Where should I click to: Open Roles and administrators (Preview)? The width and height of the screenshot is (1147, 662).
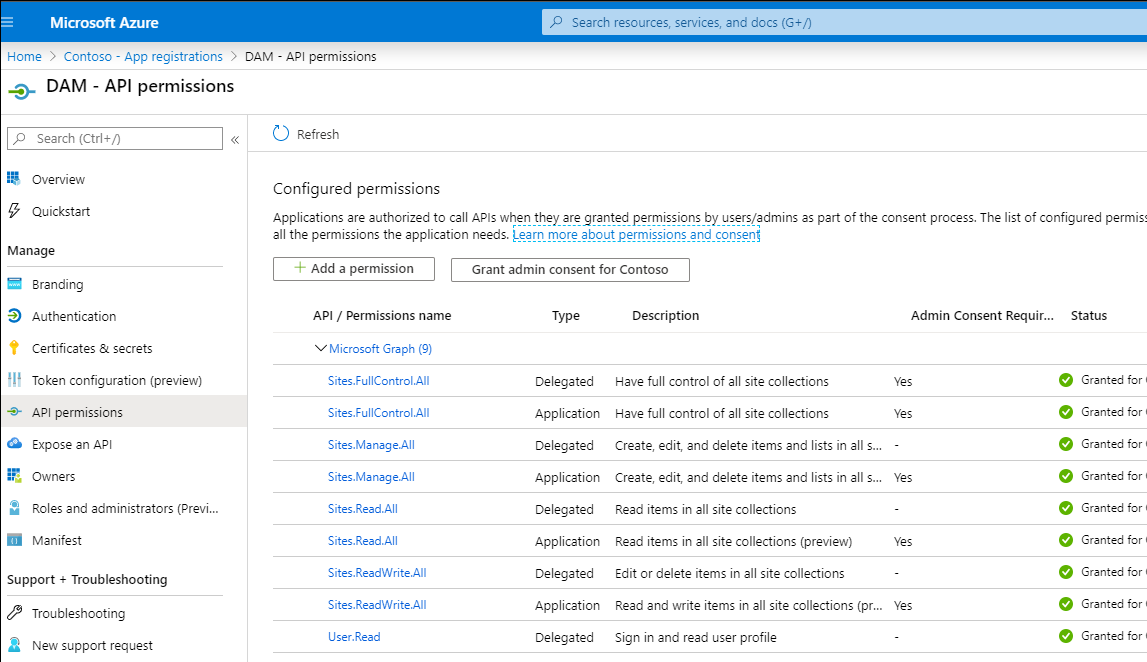pos(125,508)
